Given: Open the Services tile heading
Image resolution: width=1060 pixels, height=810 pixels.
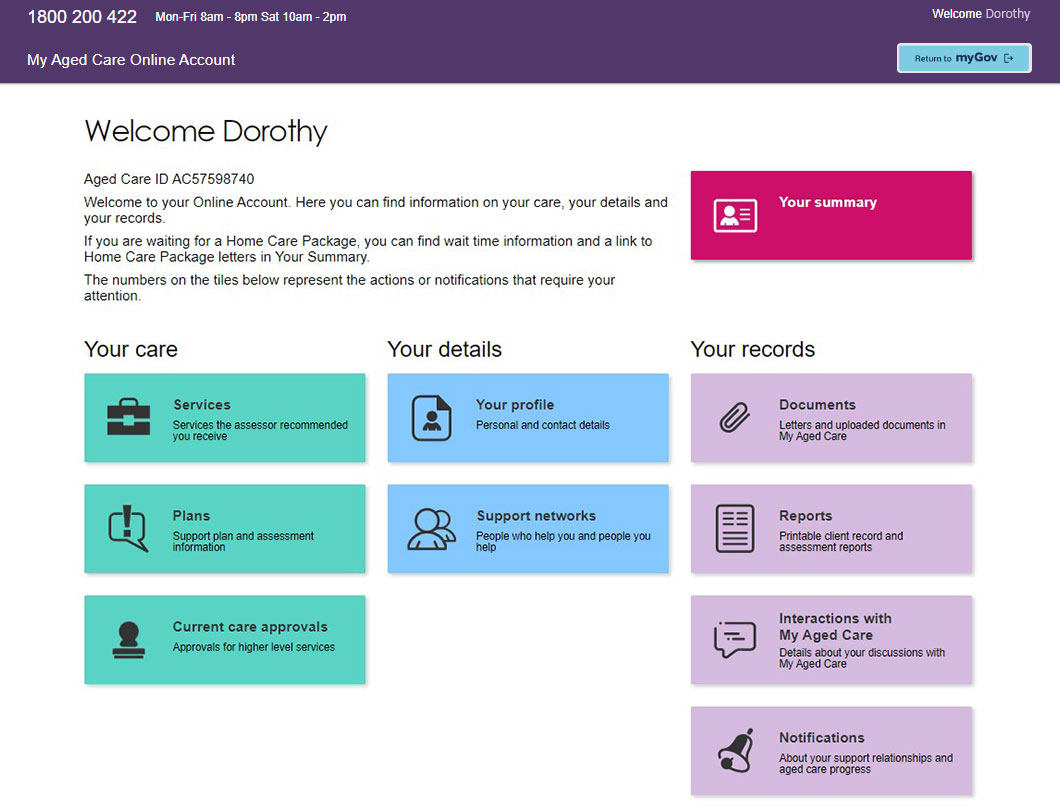Looking at the screenshot, I should point(201,404).
